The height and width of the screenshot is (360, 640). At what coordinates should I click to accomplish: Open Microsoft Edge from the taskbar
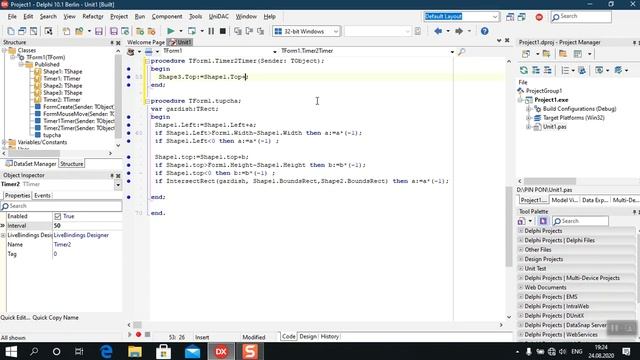107,351
